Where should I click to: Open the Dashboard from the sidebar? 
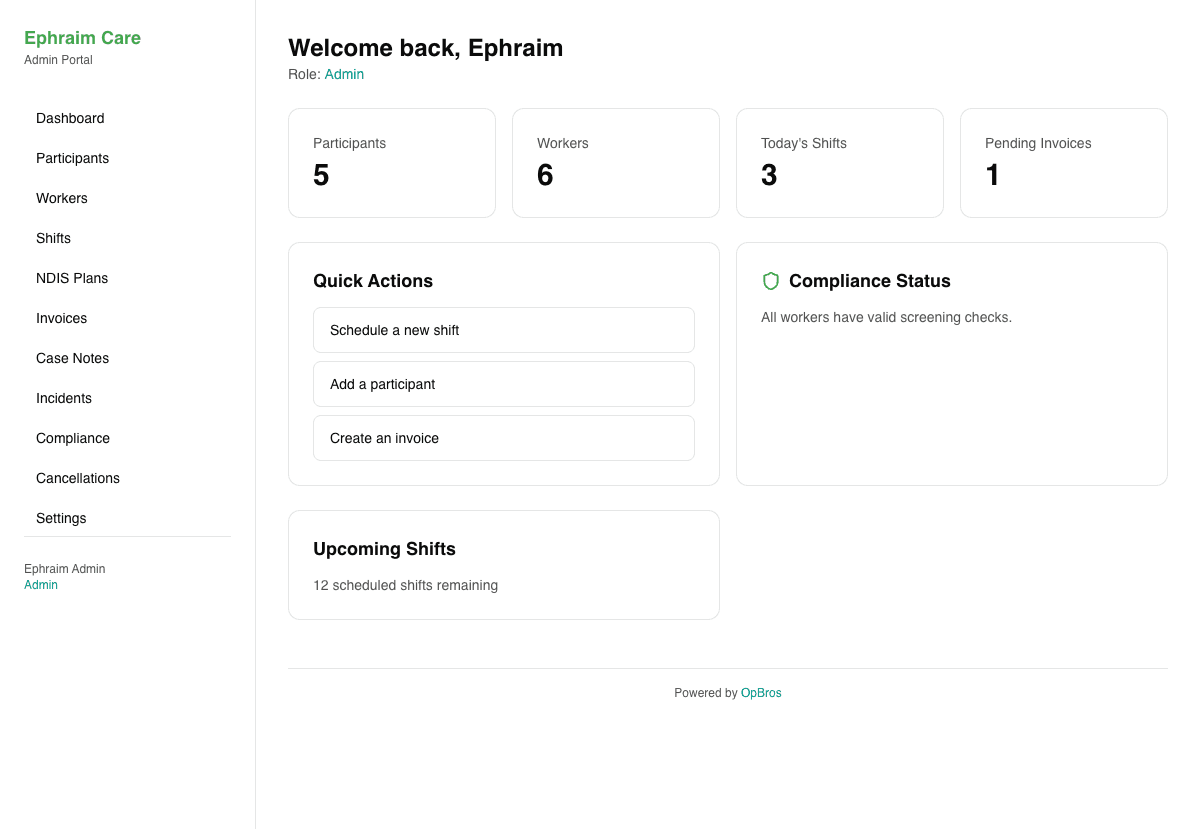[x=70, y=118]
